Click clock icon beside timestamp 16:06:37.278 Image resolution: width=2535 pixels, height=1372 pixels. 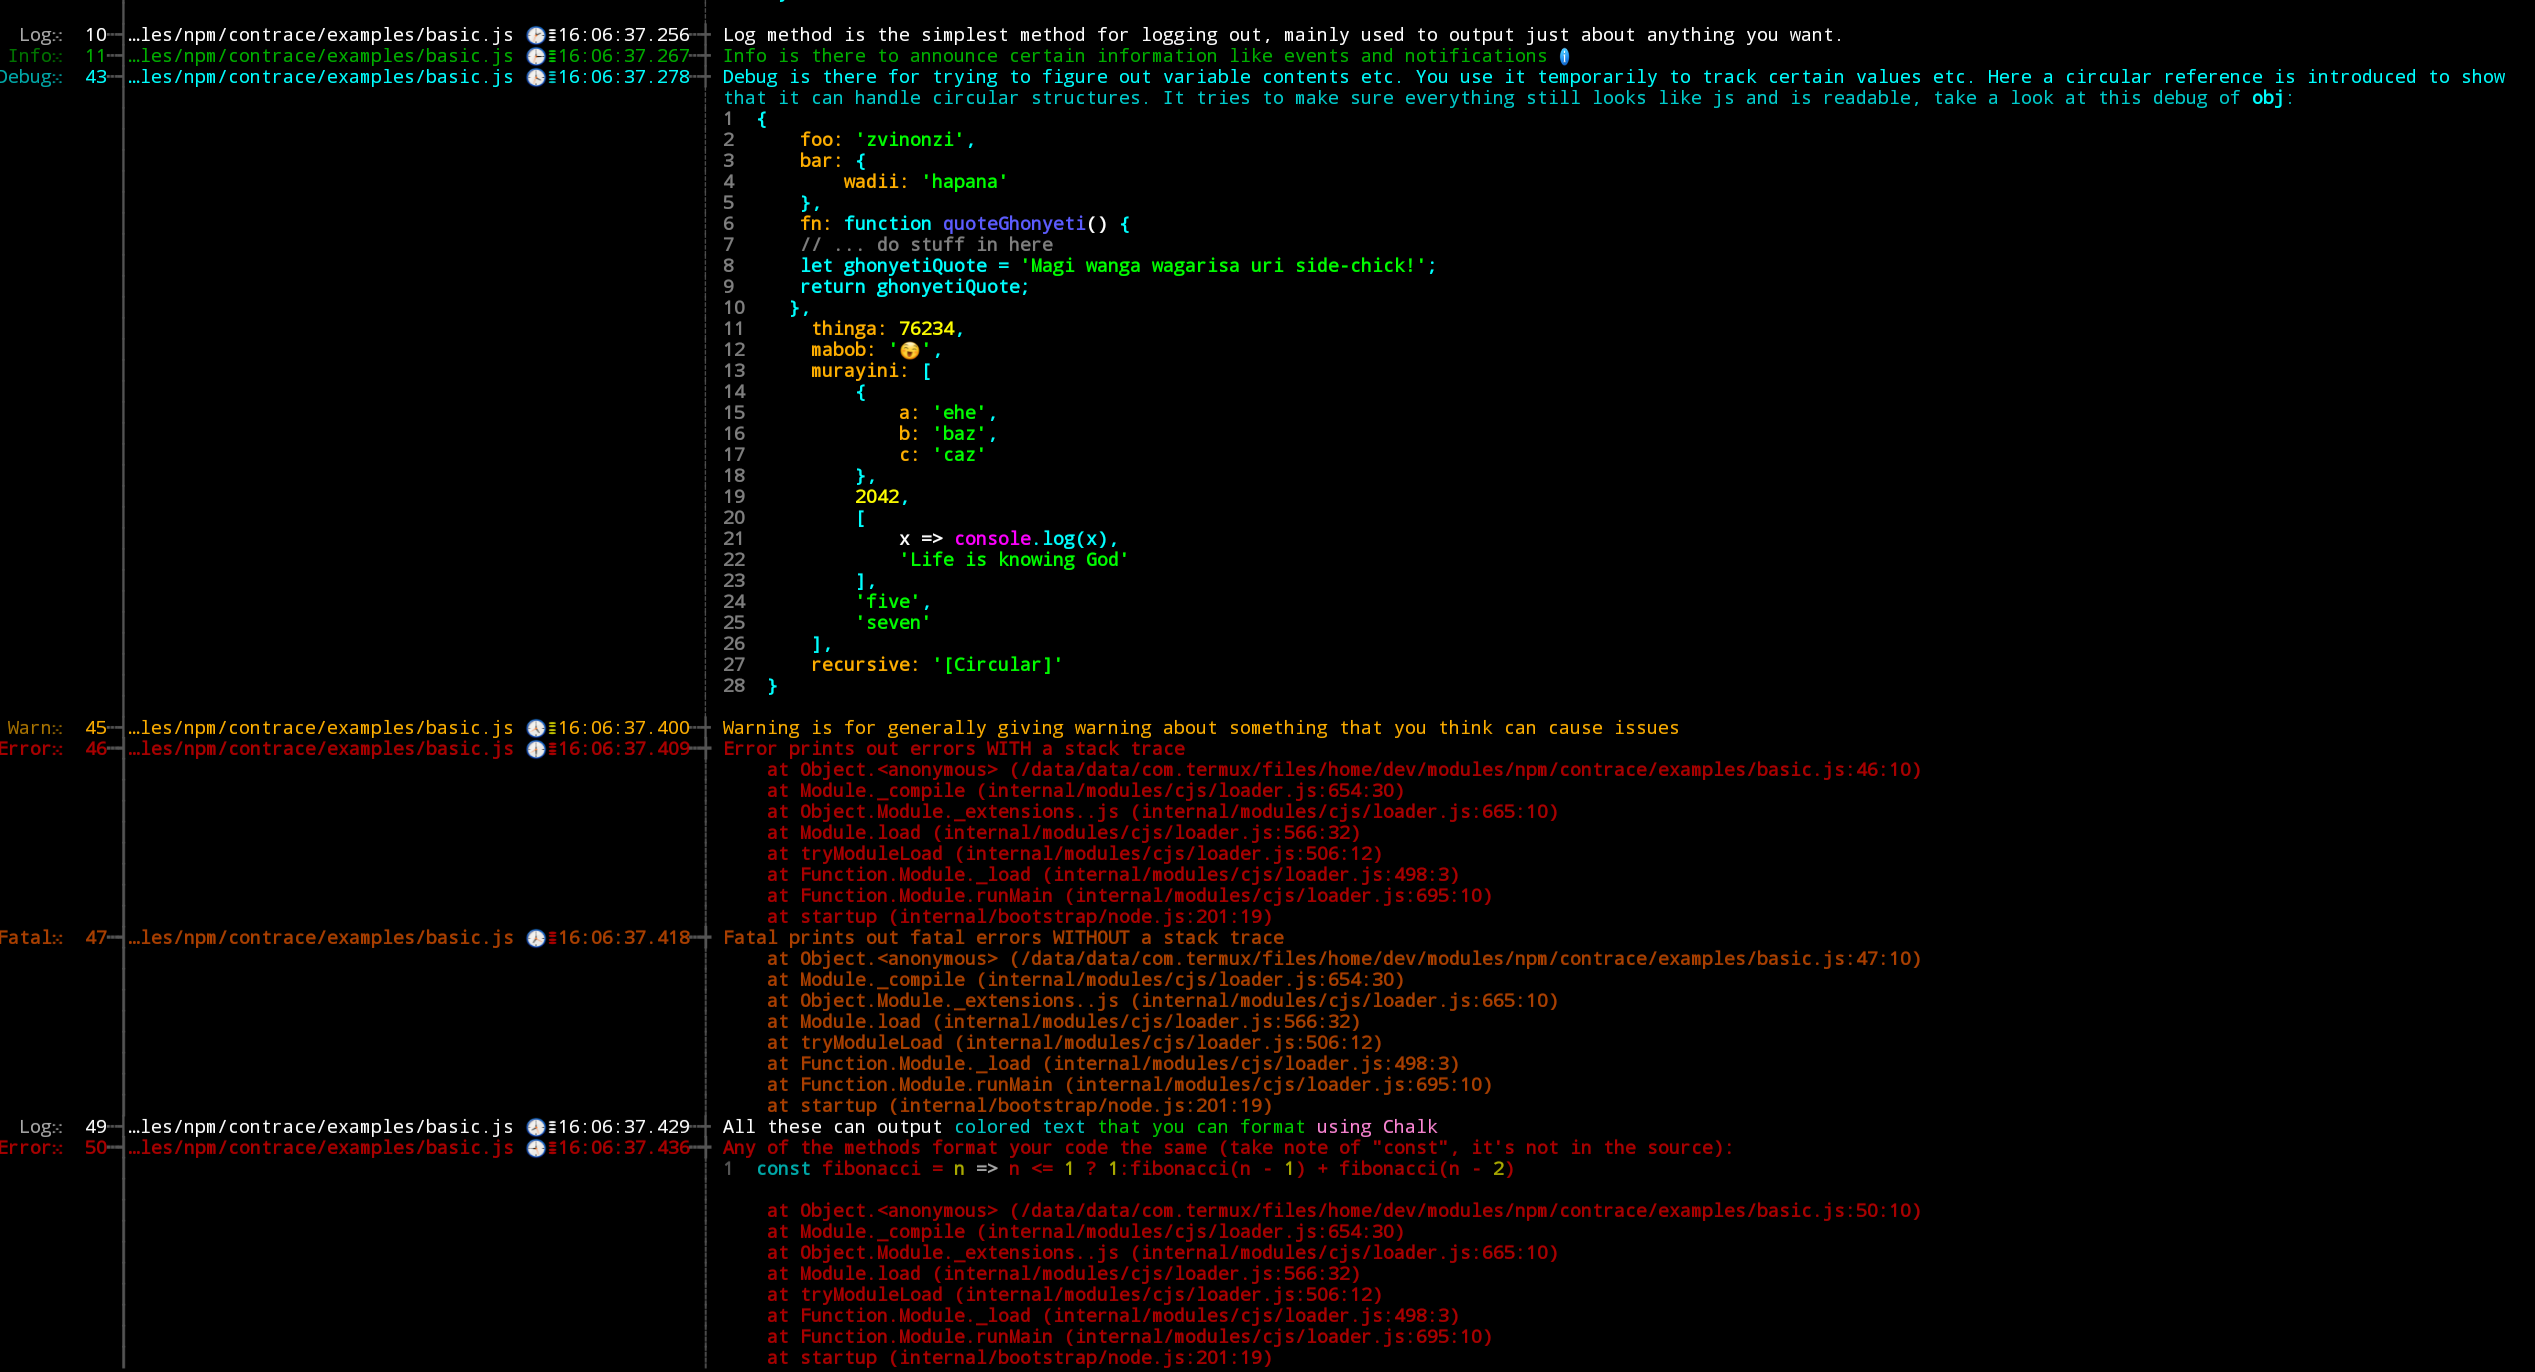click(x=536, y=77)
